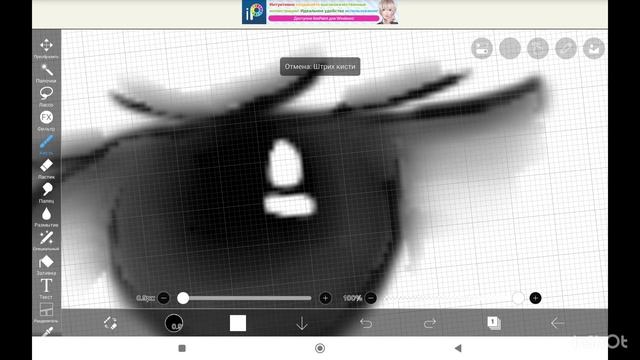Tap Android recent apps square button
Image resolution: width=640 pixels, height=360 pixels.
(x=182, y=348)
